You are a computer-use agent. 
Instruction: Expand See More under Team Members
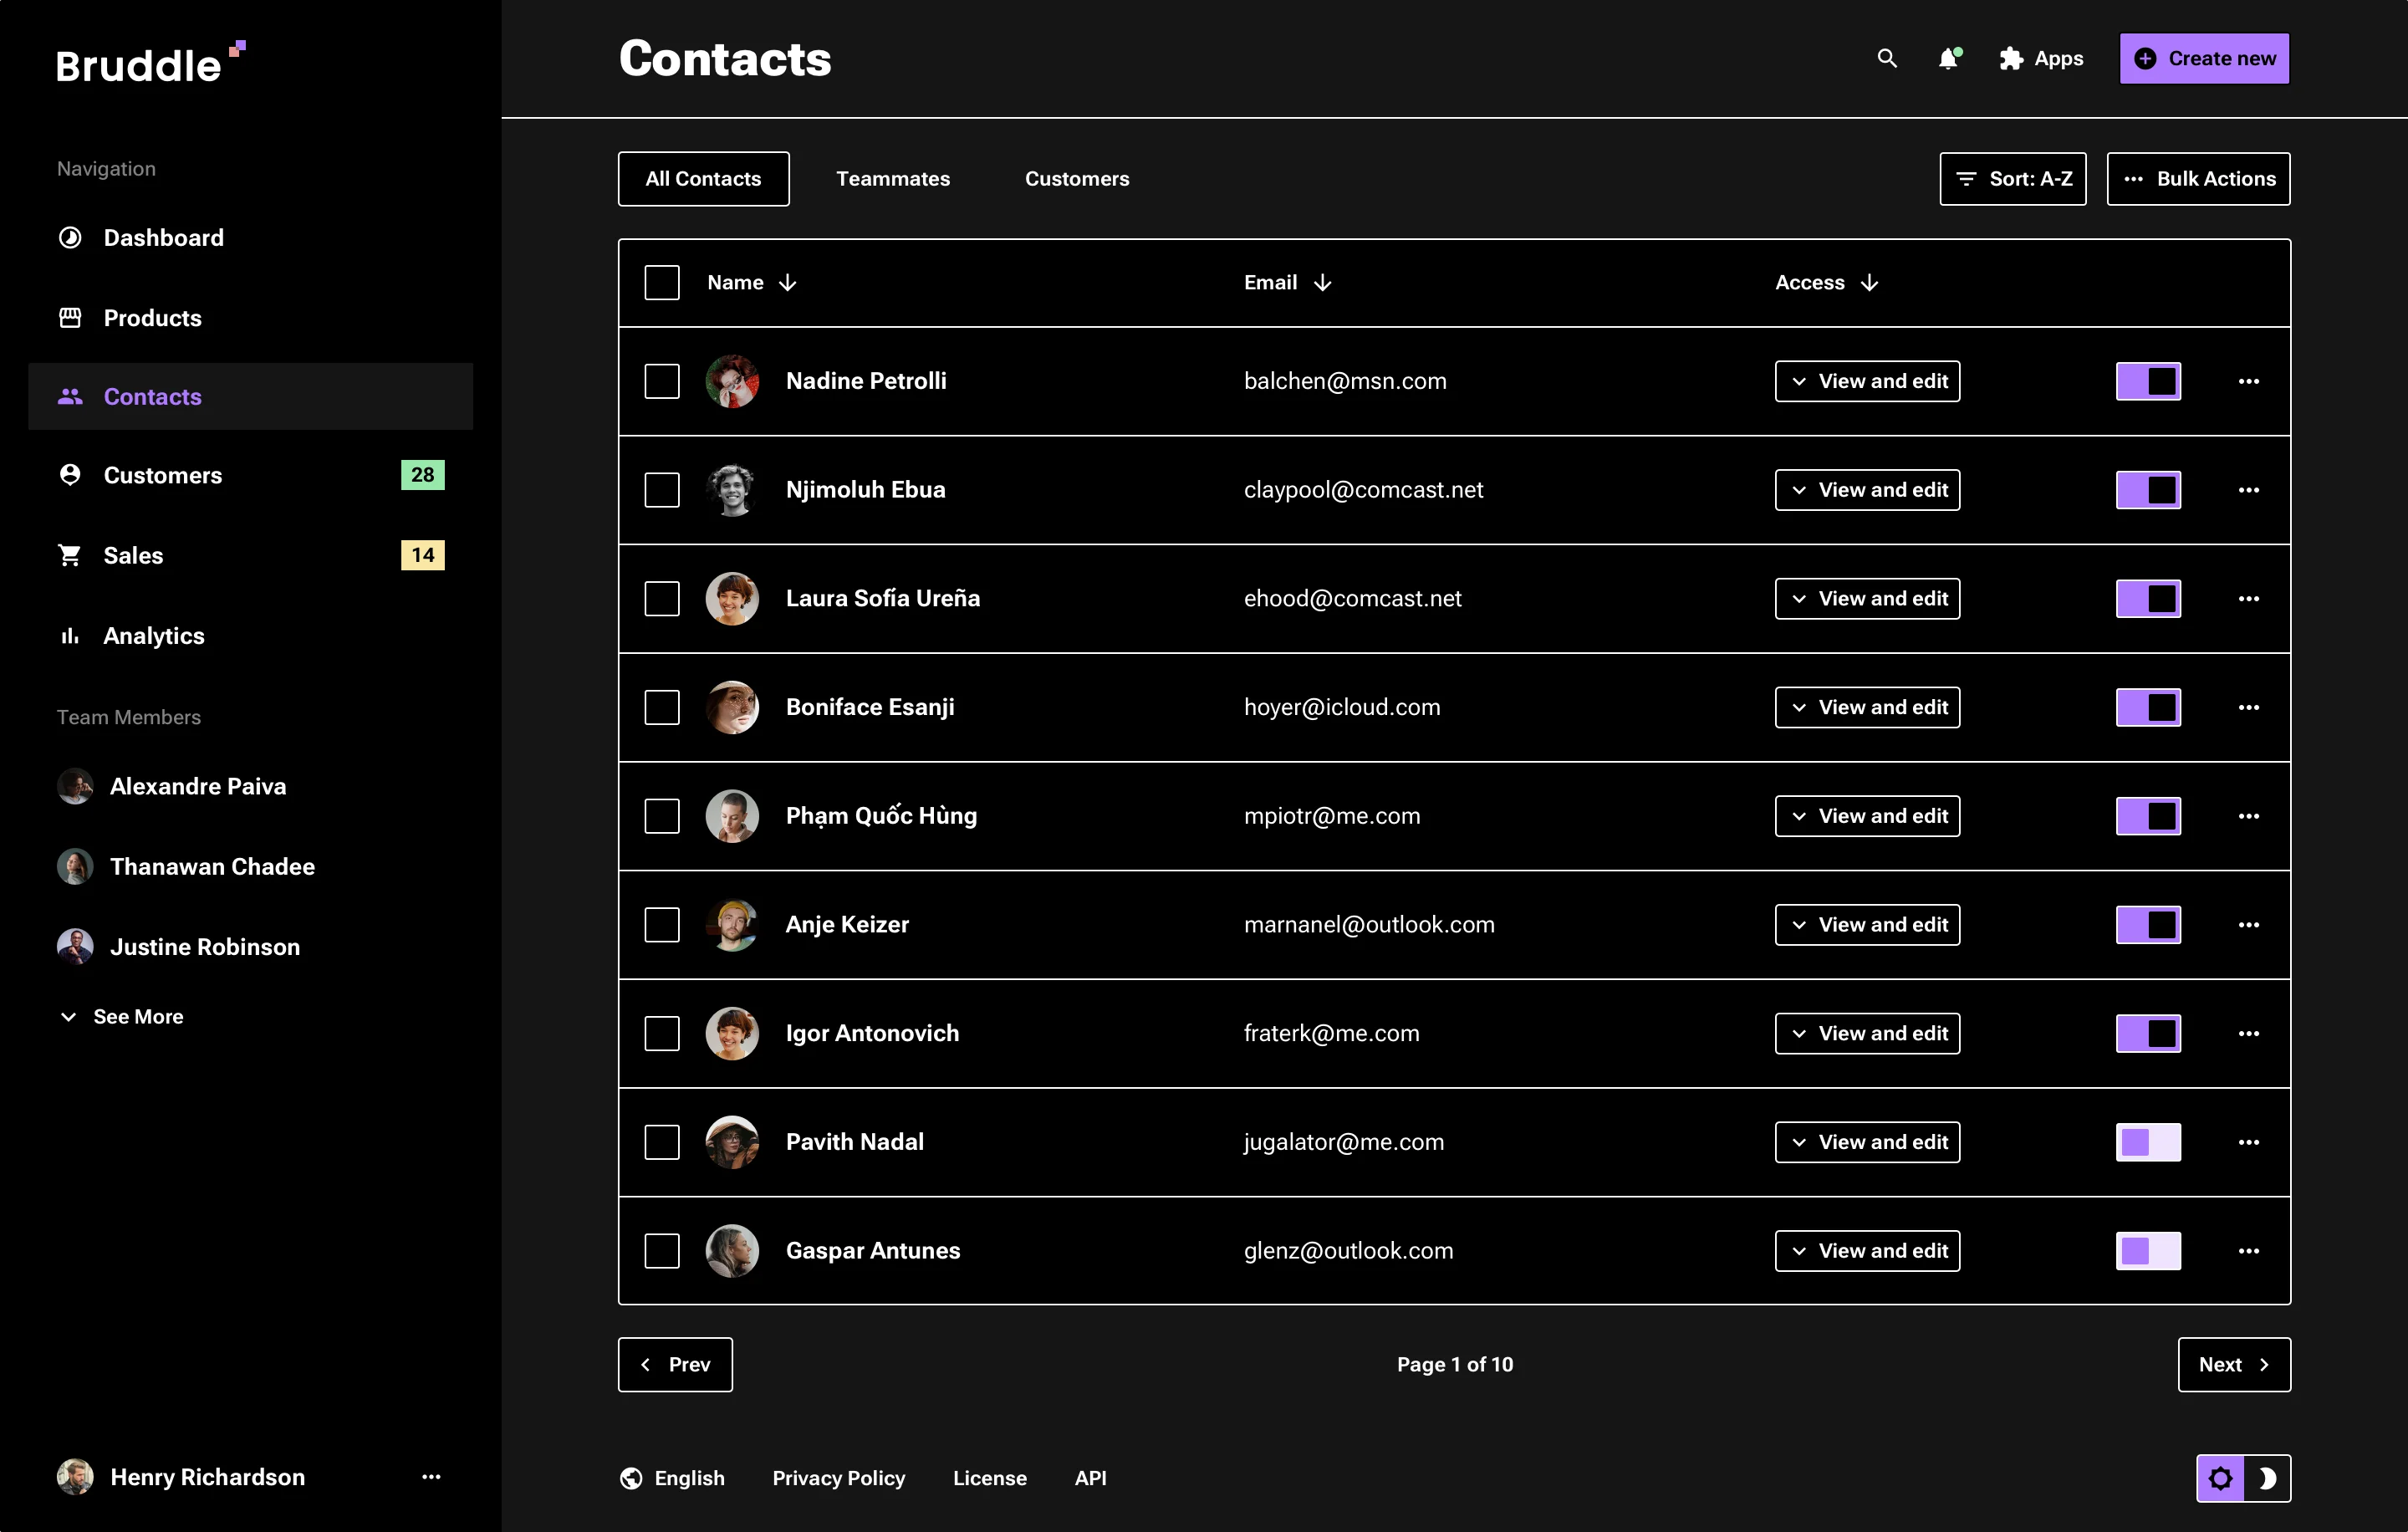click(121, 1016)
